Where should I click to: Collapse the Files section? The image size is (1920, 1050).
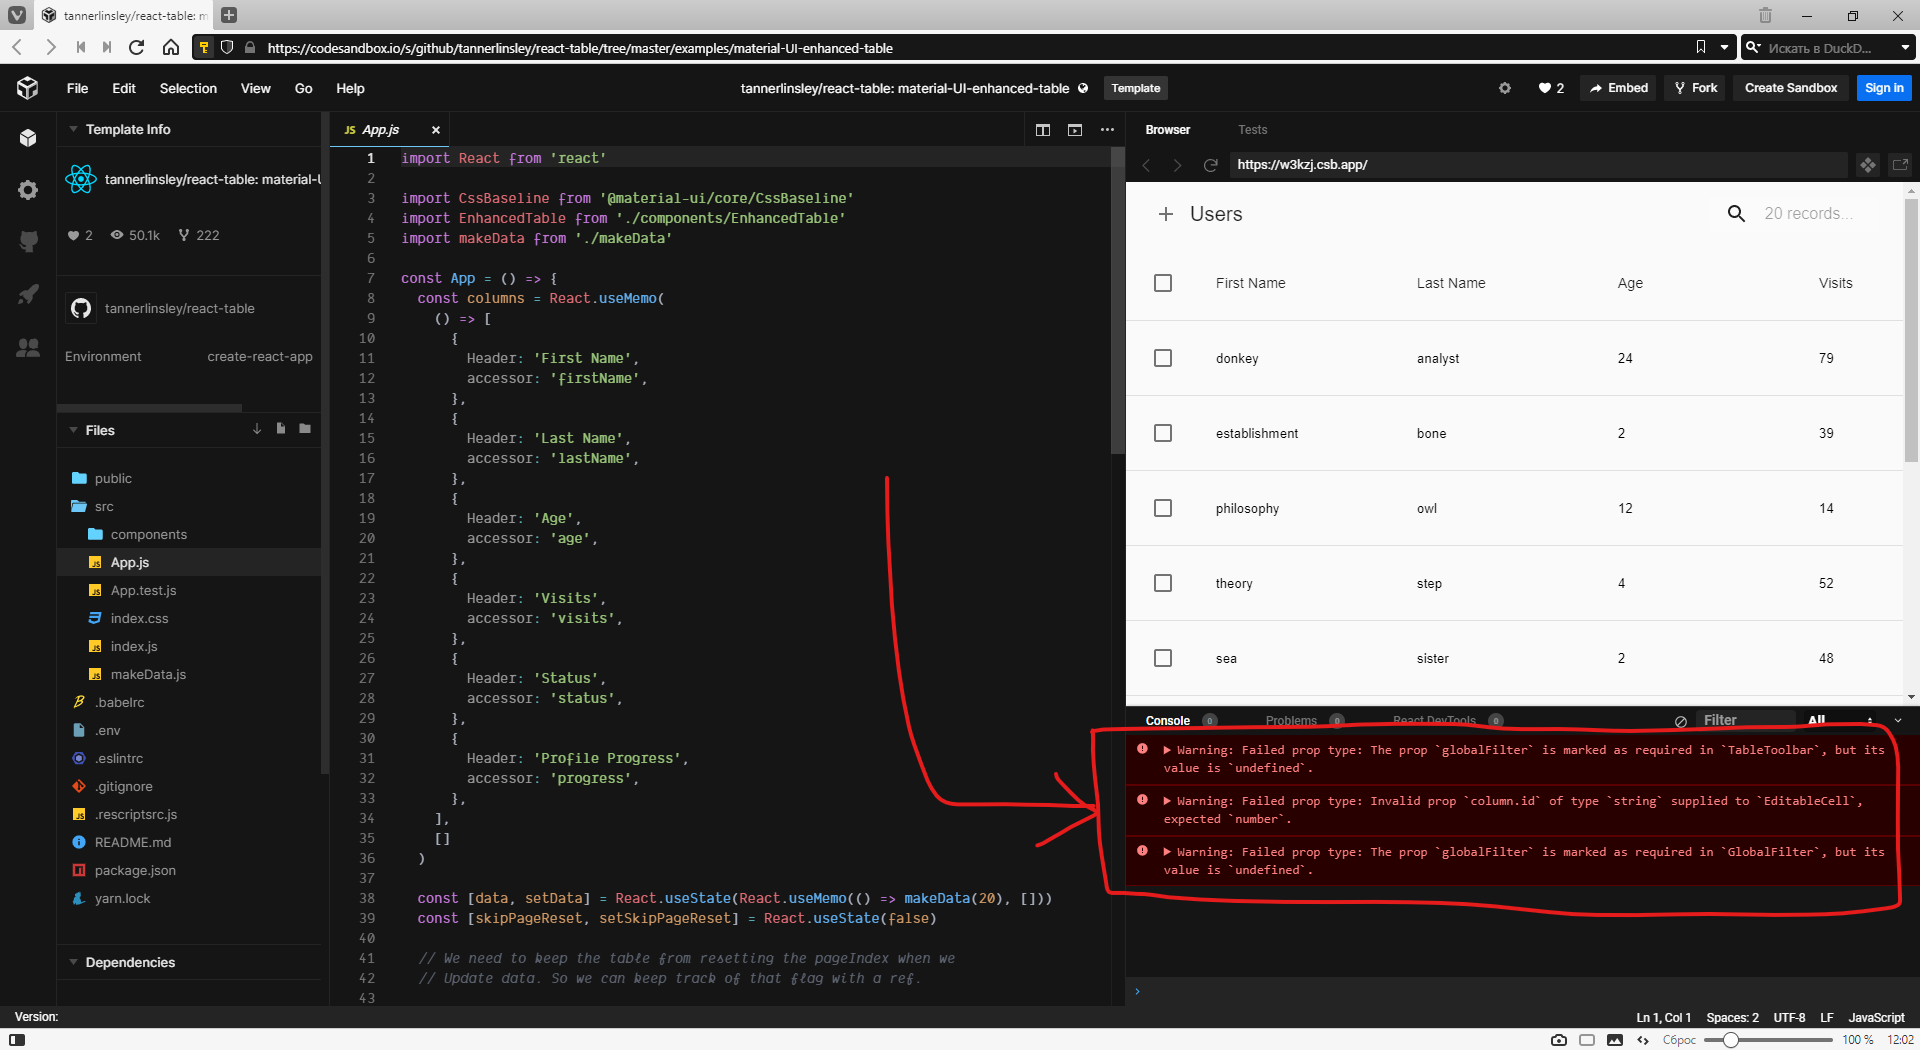coord(72,430)
